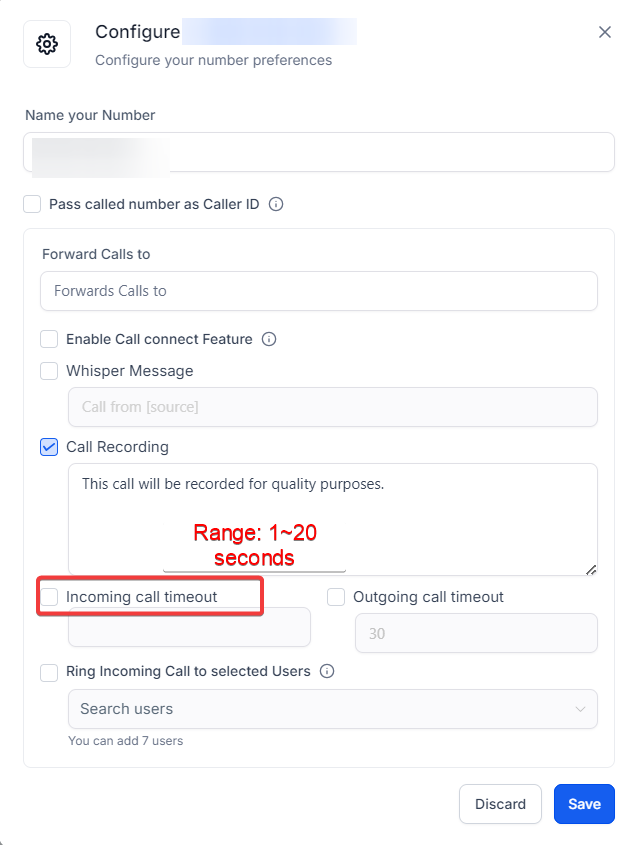This screenshot has width=628, height=845.
Task: Click the recording message resize handle
Action: coord(591,570)
